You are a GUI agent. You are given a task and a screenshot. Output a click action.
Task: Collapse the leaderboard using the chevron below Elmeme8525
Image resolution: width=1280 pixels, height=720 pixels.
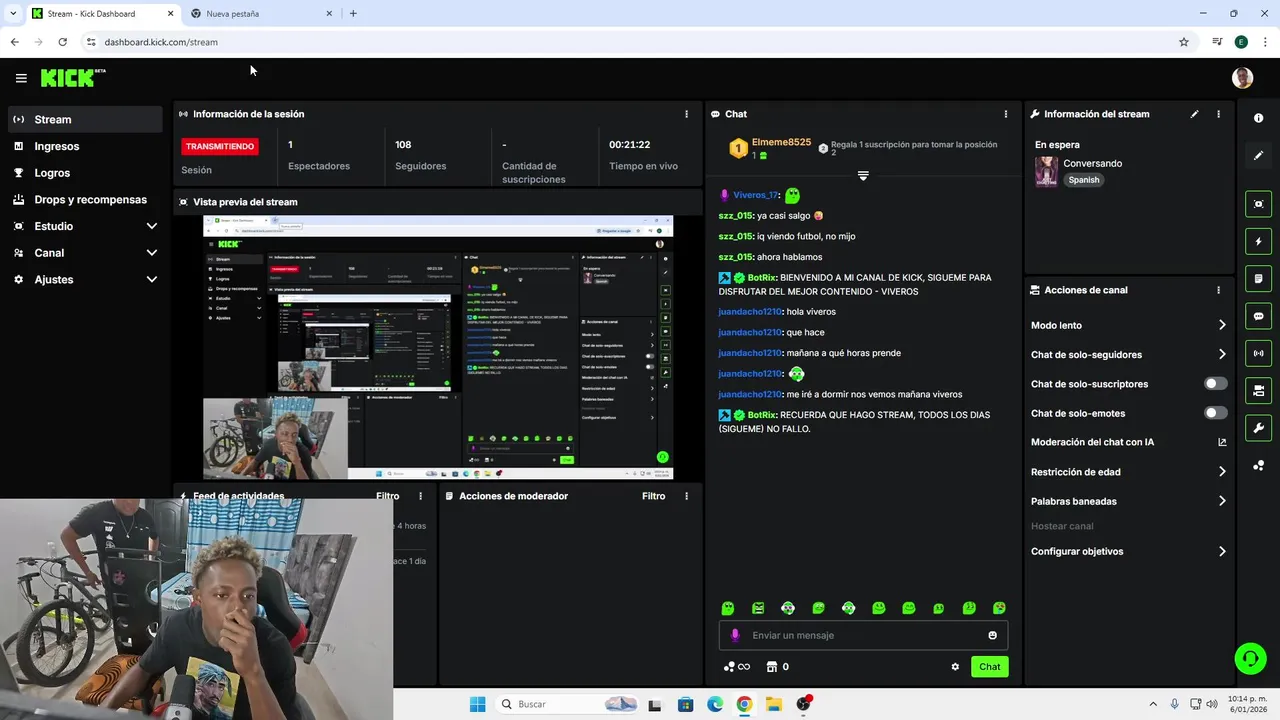[863, 176]
